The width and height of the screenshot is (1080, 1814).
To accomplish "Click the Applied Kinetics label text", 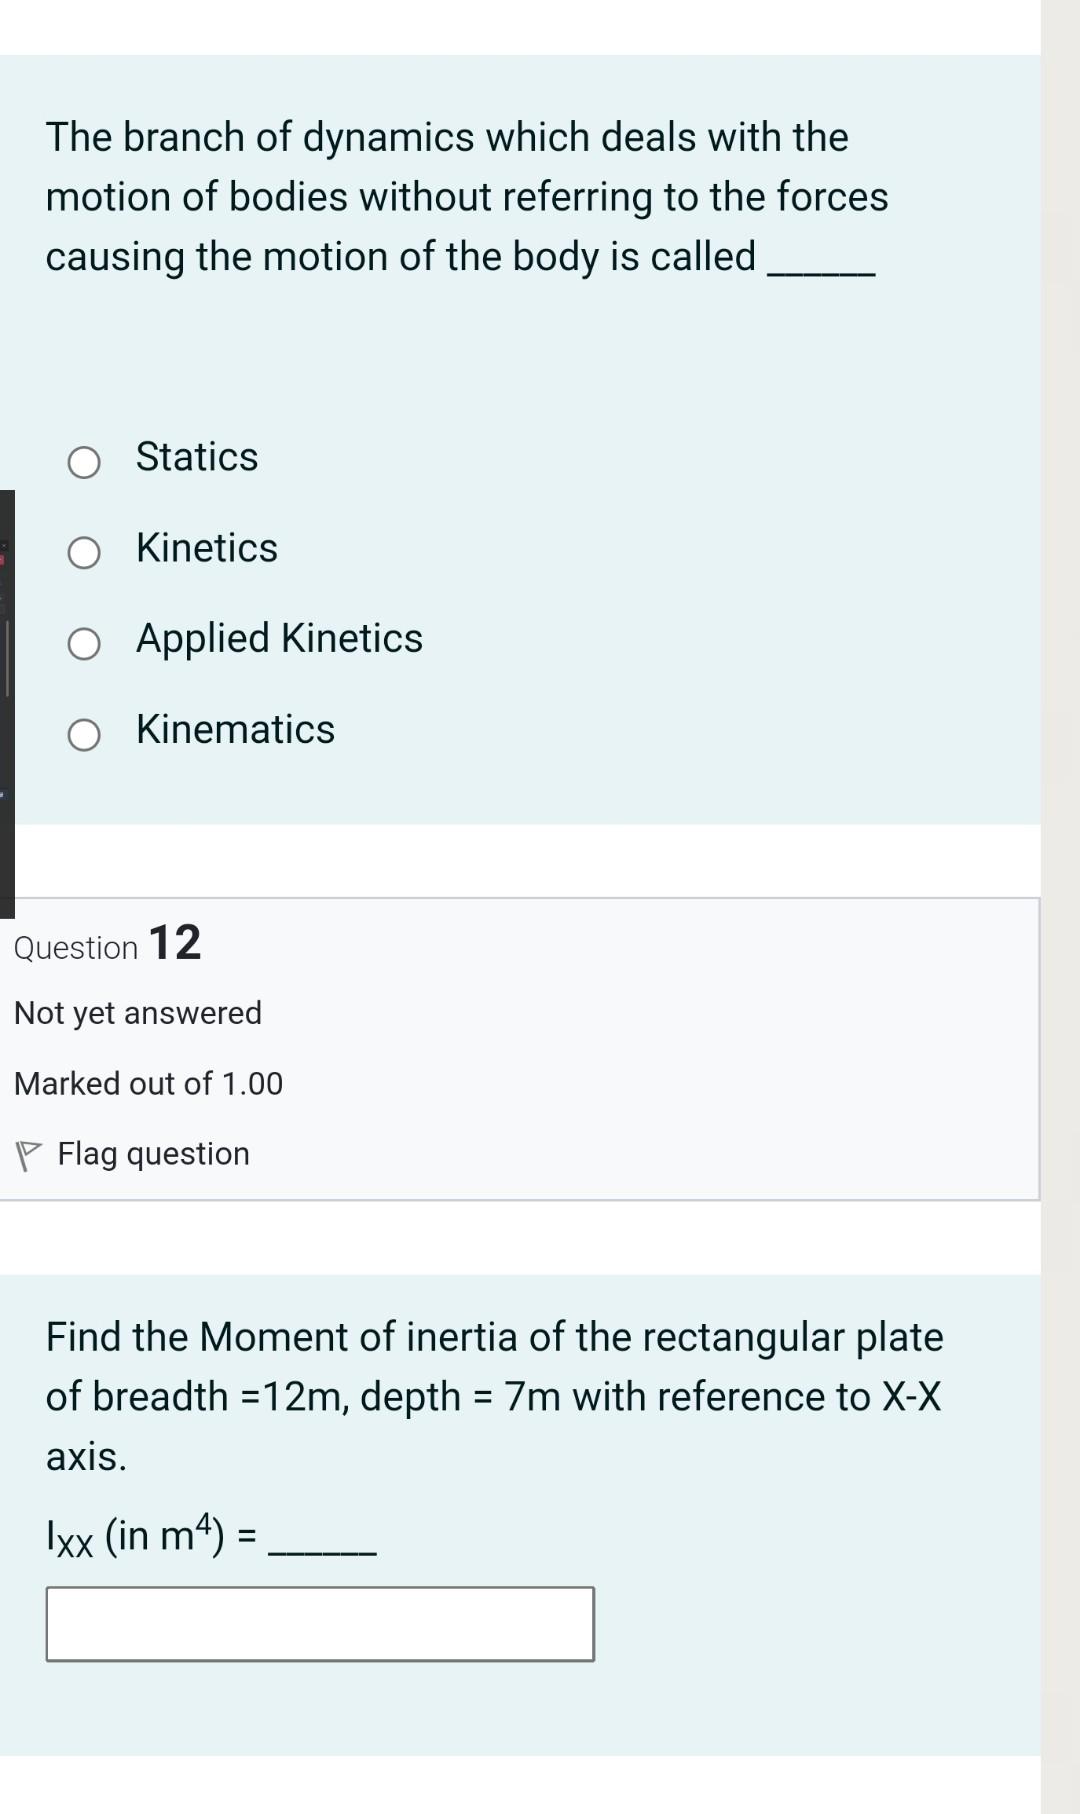I will click(279, 639).
